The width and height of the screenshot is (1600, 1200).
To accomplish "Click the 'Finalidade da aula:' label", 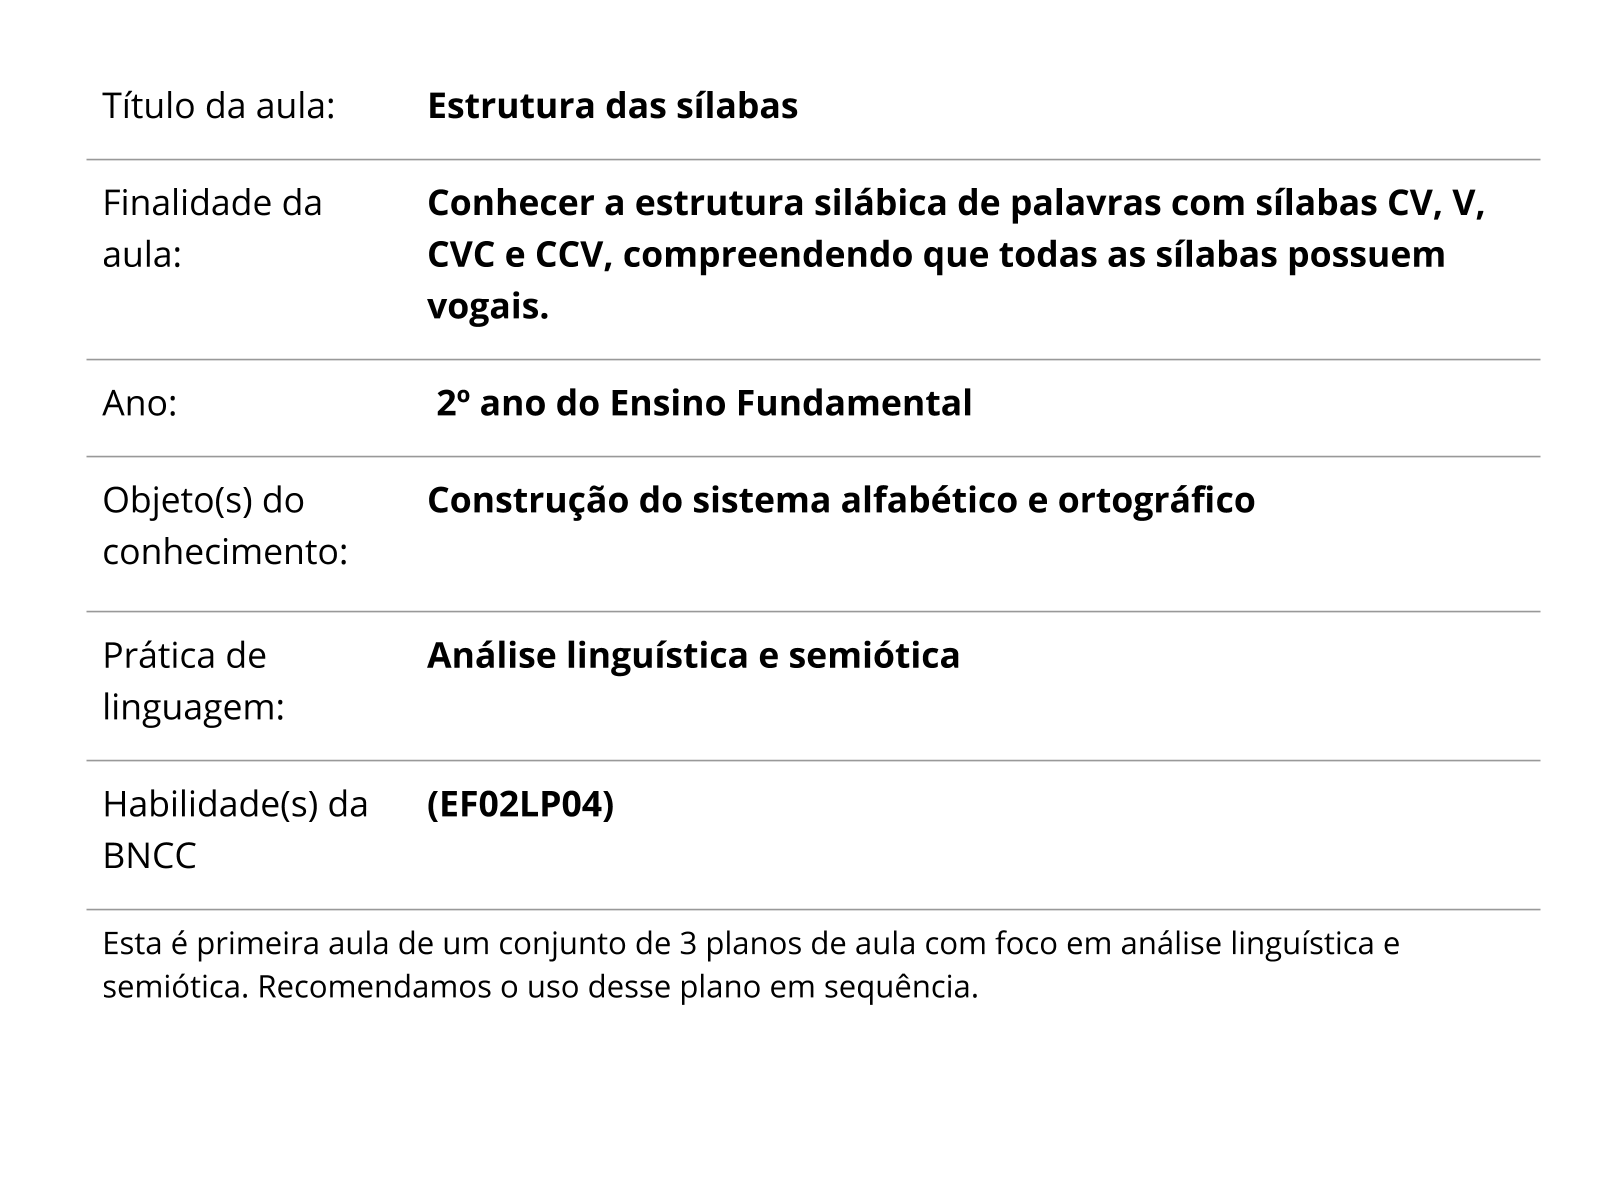I will (213, 229).
